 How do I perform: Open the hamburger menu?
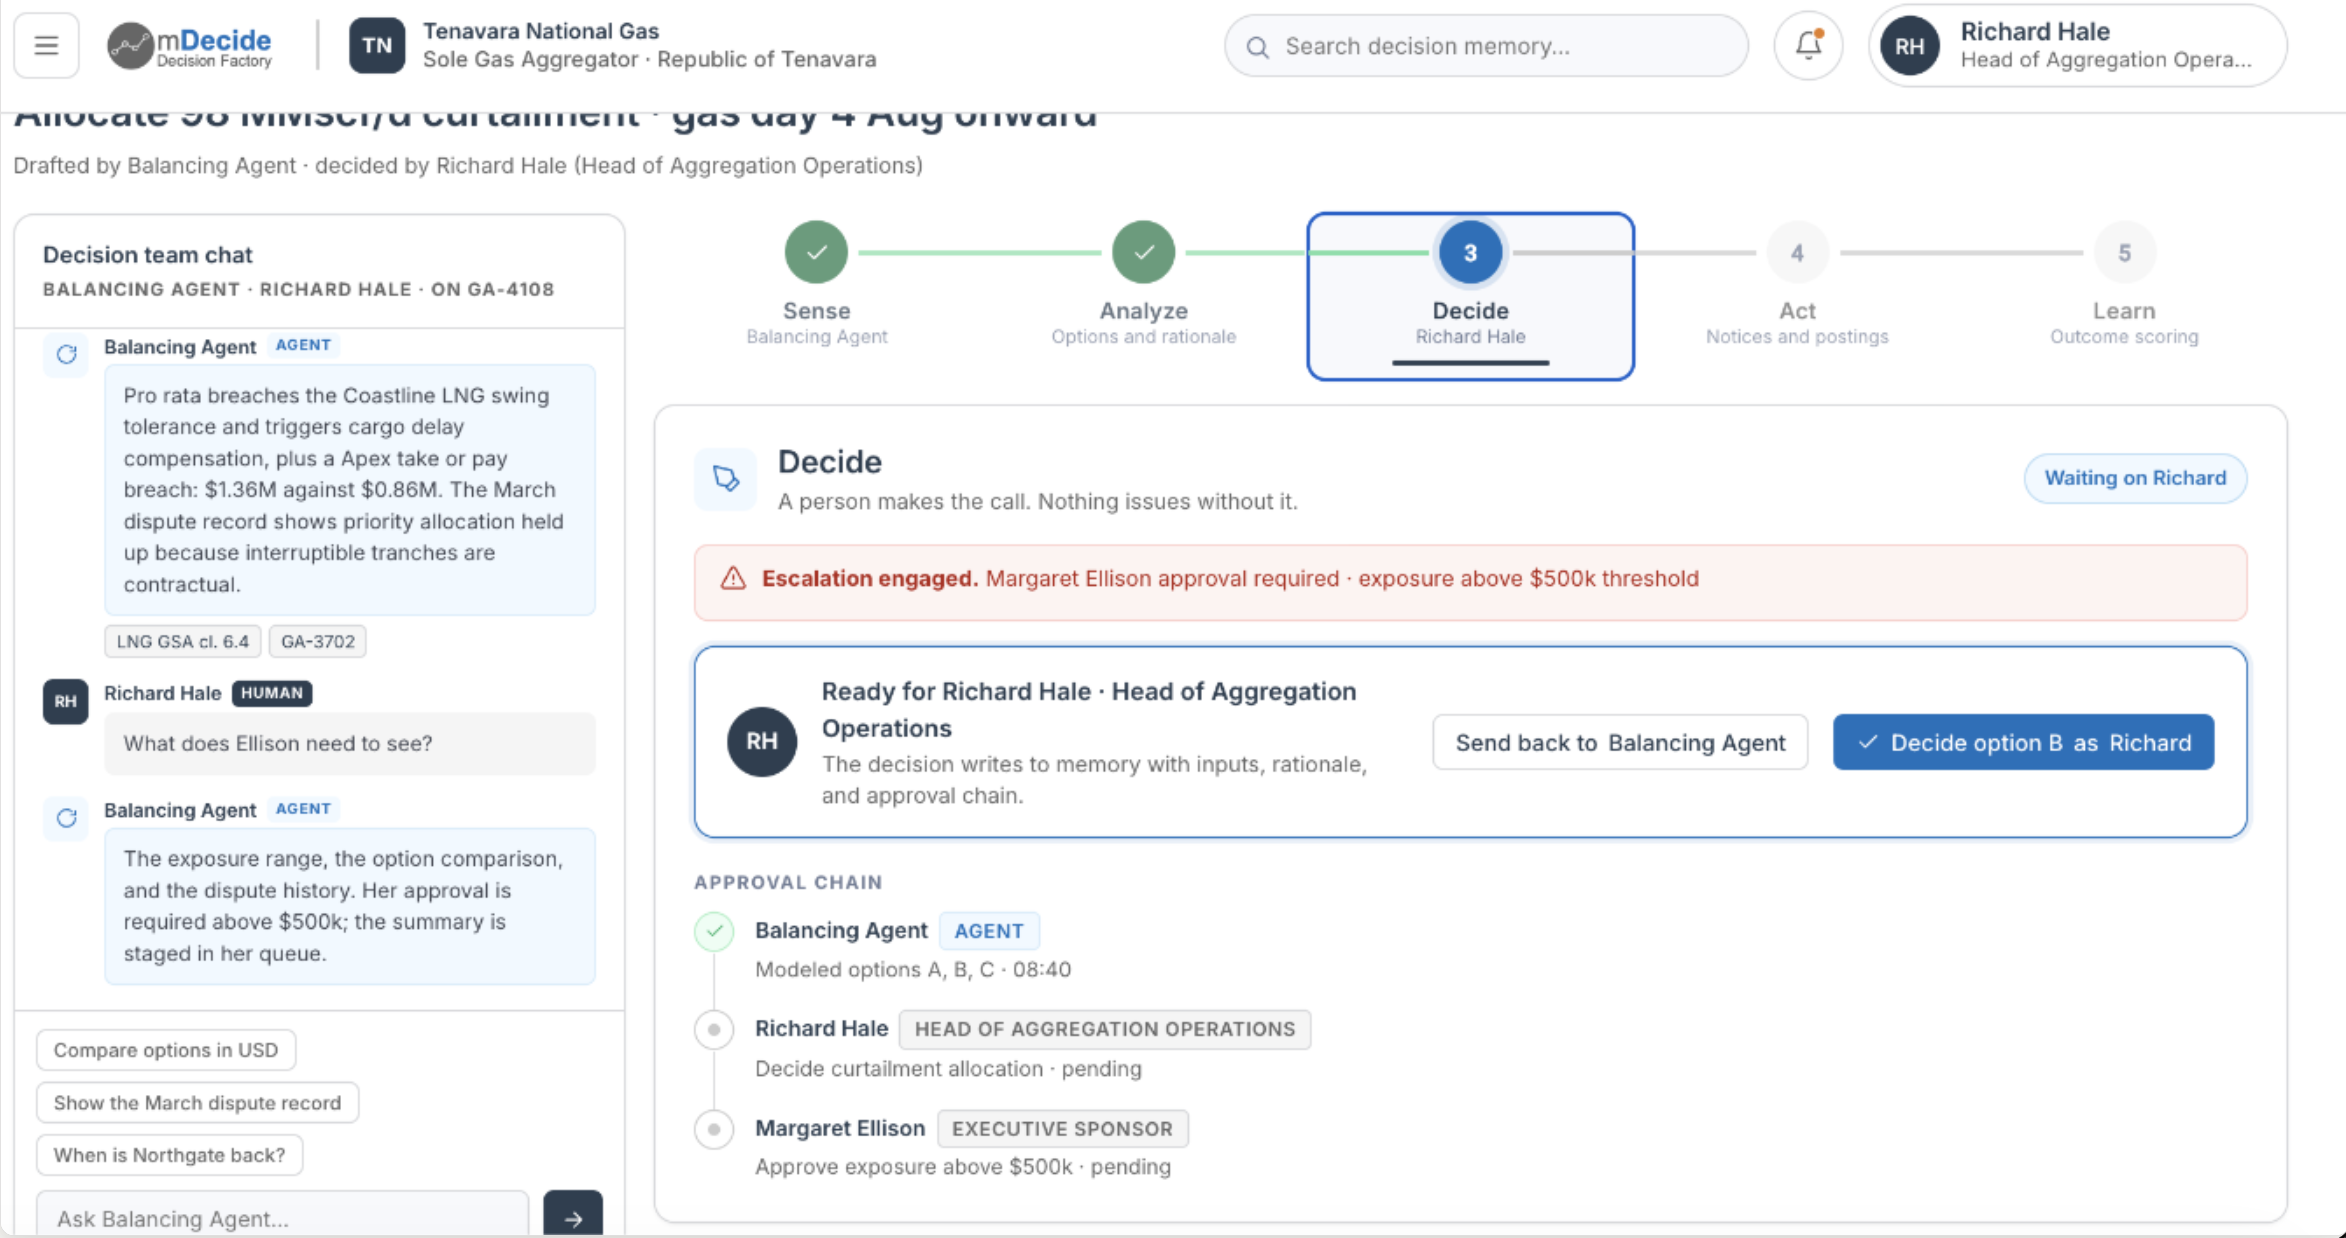click(x=46, y=45)
